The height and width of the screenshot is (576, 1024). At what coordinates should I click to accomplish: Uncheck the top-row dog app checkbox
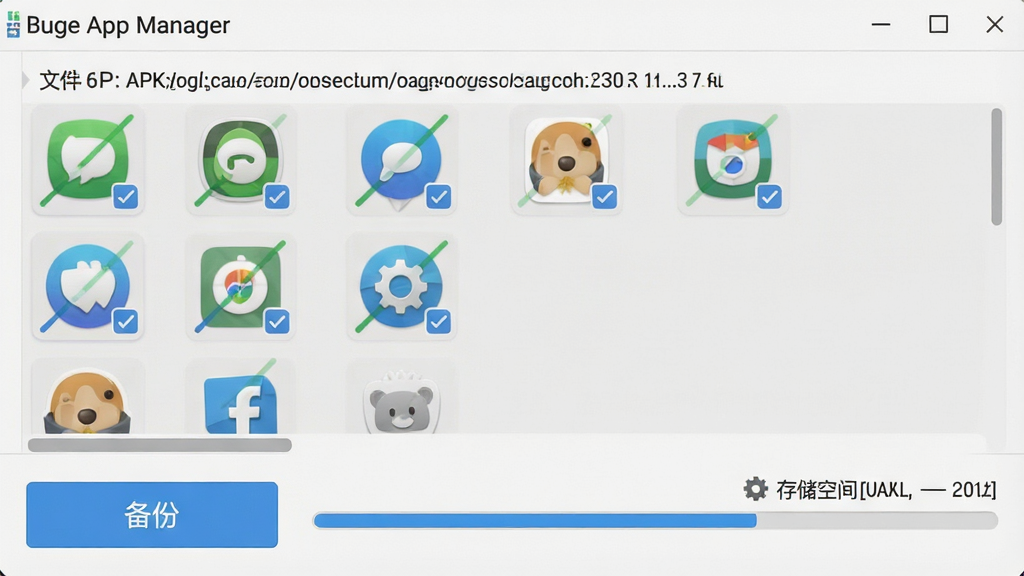tap(604, 197)
